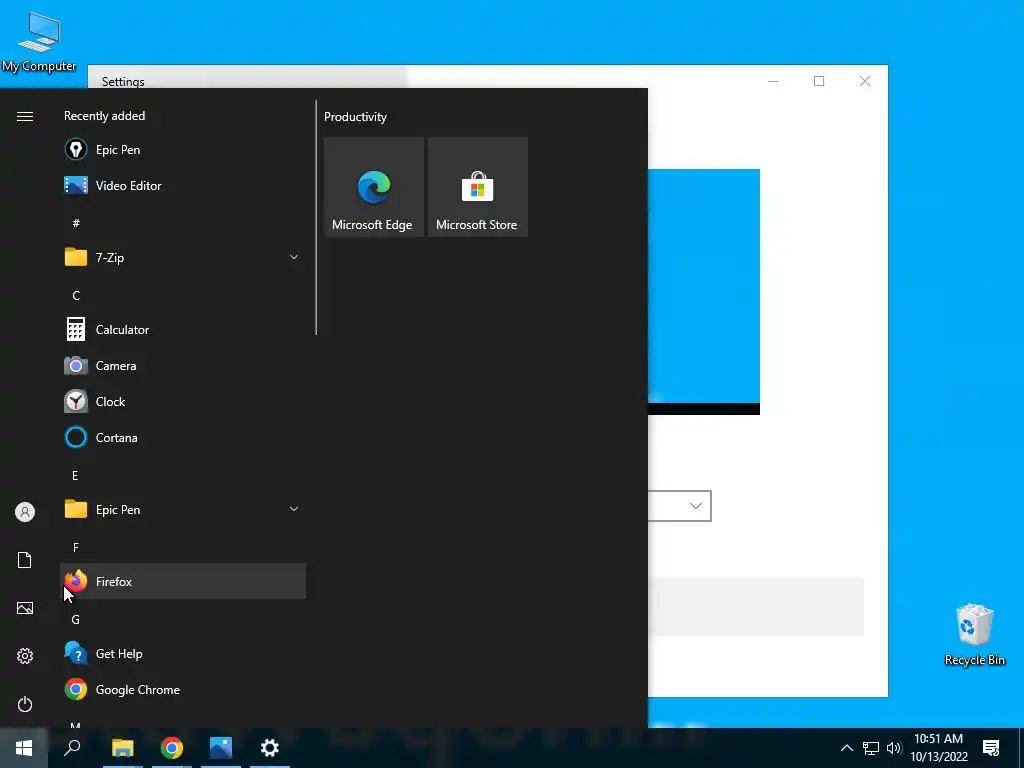Open the Microsoft Edge tile
This screenshot has height=768, width=1024.
tap(374, 187)
